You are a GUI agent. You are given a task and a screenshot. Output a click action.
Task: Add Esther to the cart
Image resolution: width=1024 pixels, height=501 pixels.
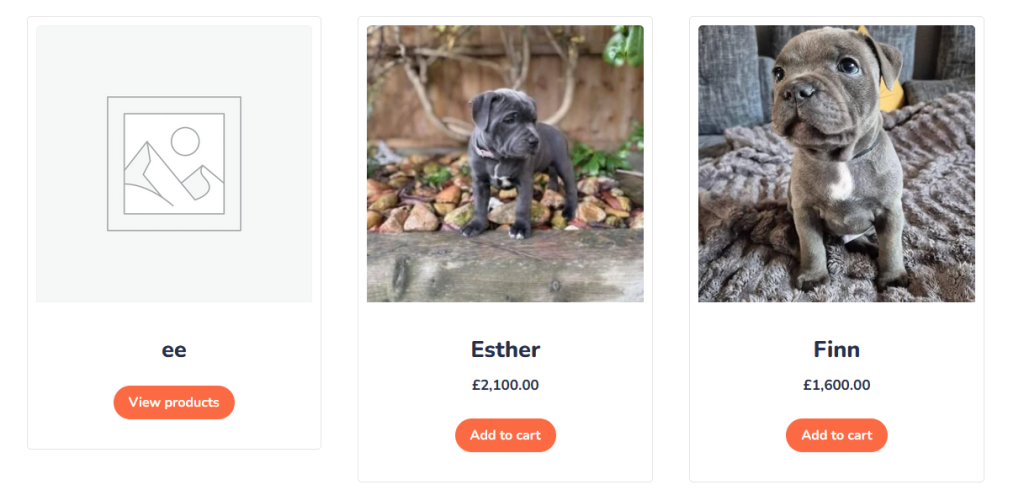[x=505, y=435]
